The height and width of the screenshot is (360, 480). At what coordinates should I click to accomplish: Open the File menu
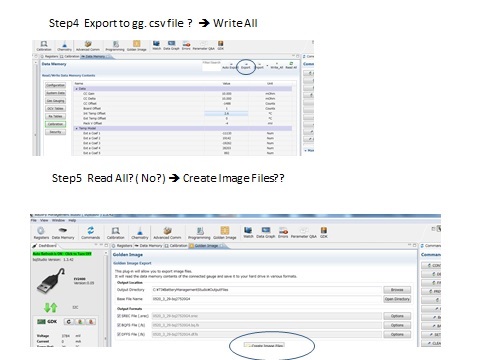pyautogui.click(x=34, y=220)
